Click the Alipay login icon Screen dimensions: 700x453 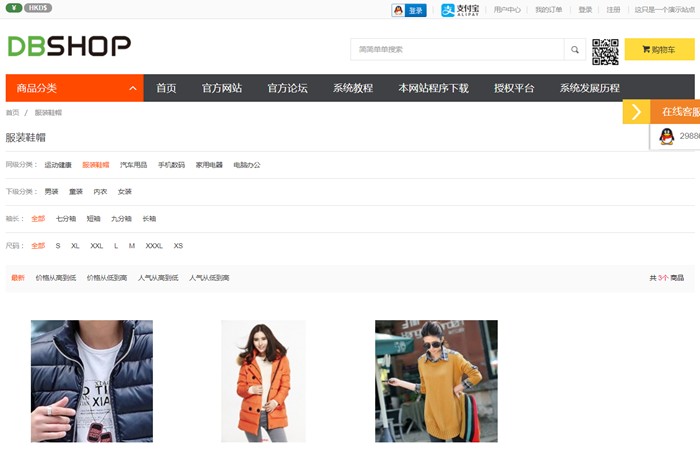[x=462, y=10]
